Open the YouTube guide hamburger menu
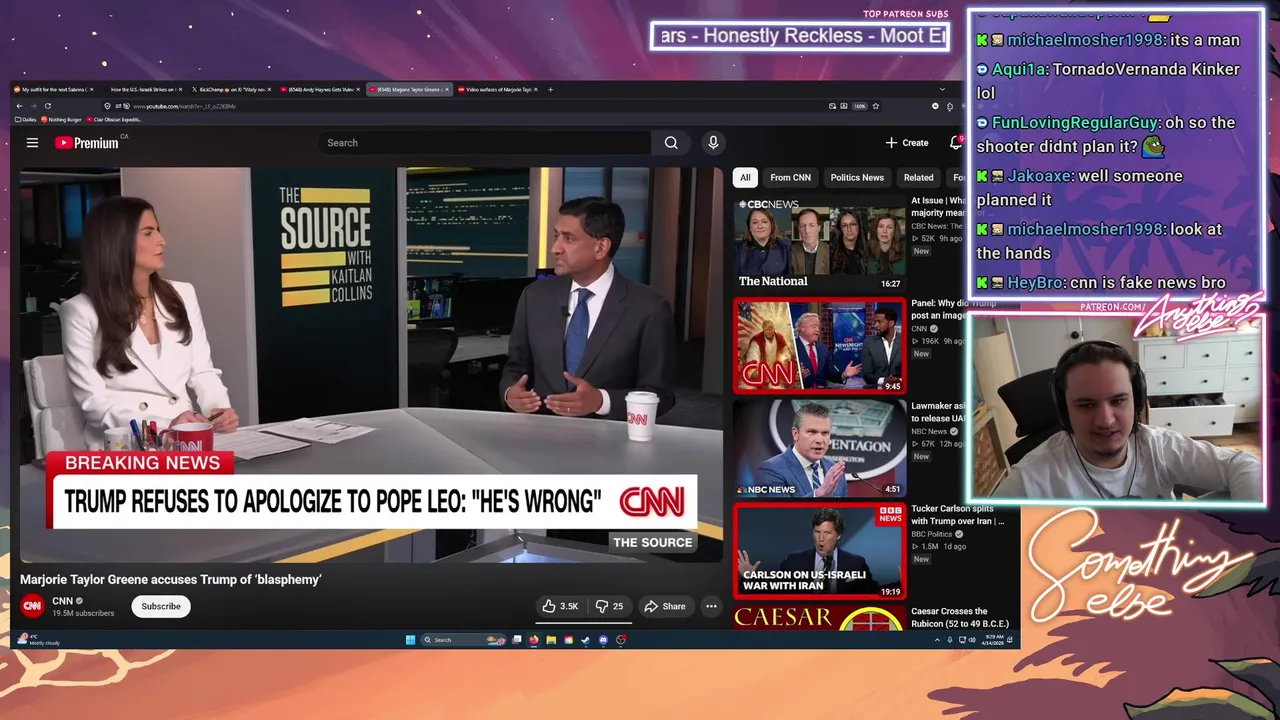The image size is (1280, 720). [32, 143]
